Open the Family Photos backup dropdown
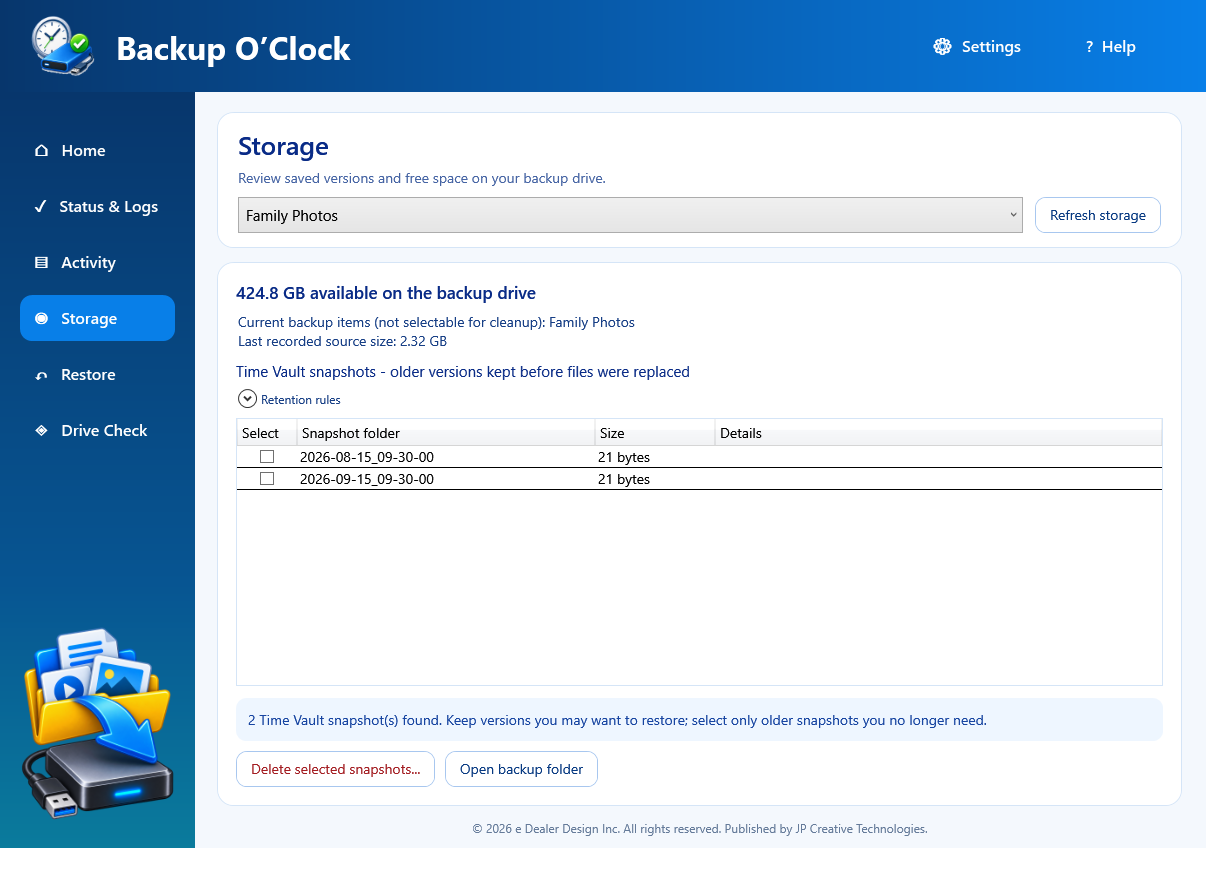Screen dimensions: 1222x887 (630, 215)
